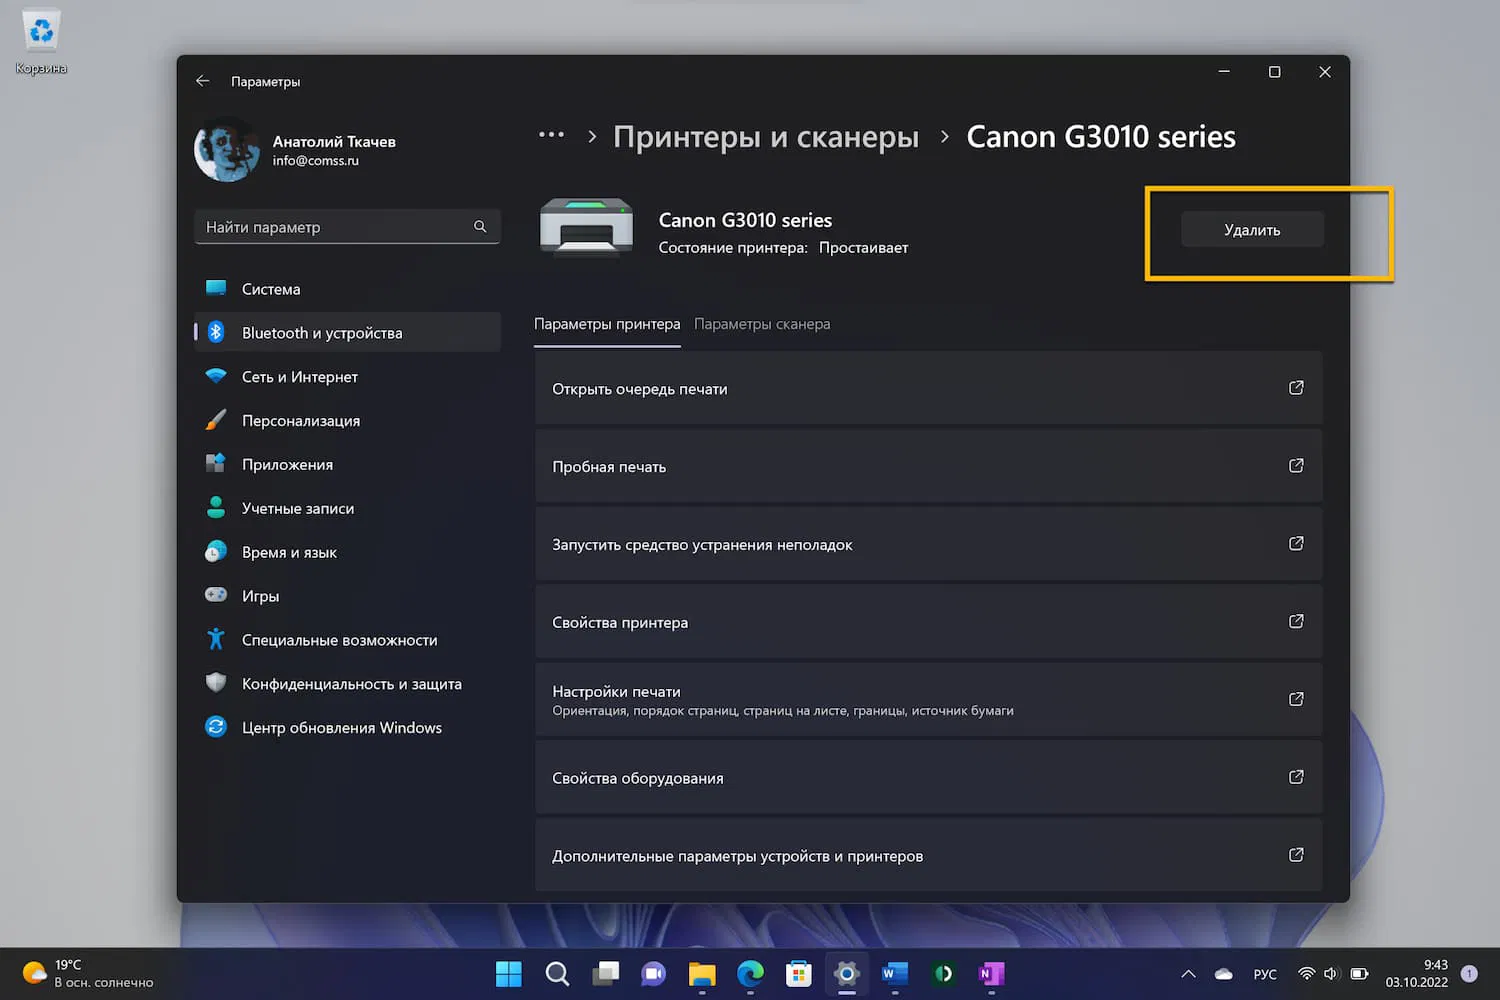The image size is (1500, 1000).
Task: Open the weather widget showing 19°C
Action: point(89,974)
